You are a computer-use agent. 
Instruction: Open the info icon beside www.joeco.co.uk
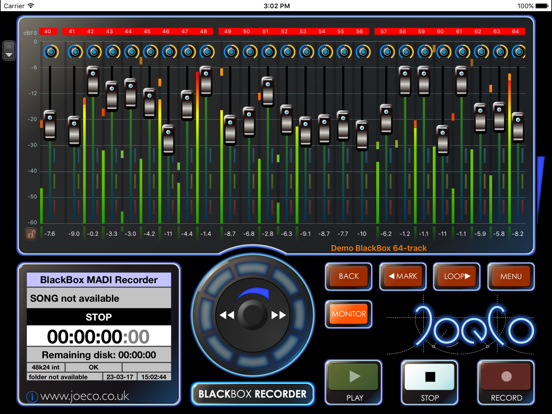[32, 397]
